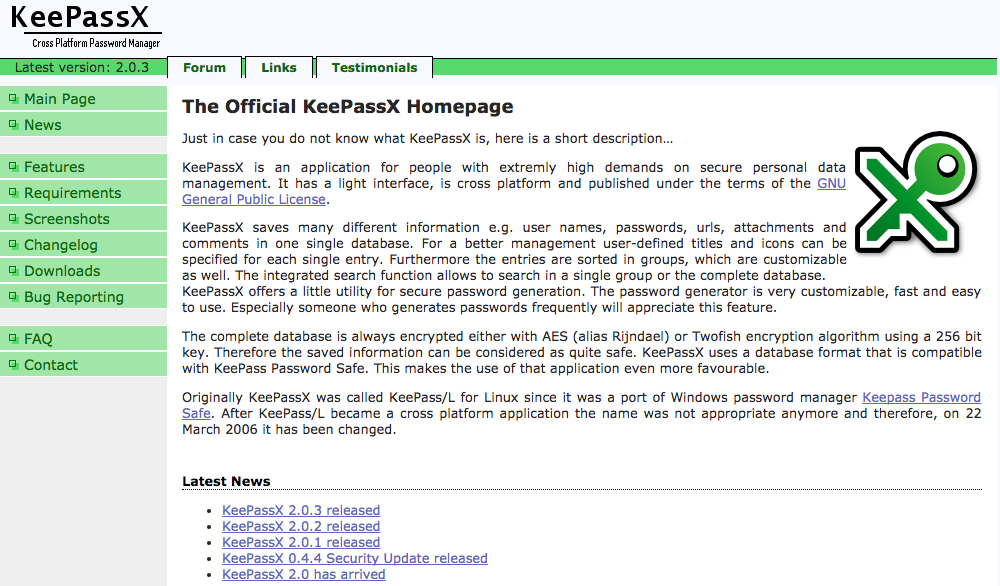Open Bug Reporting in sidebar
The image size is (1000, 586).
click(84, 297)
